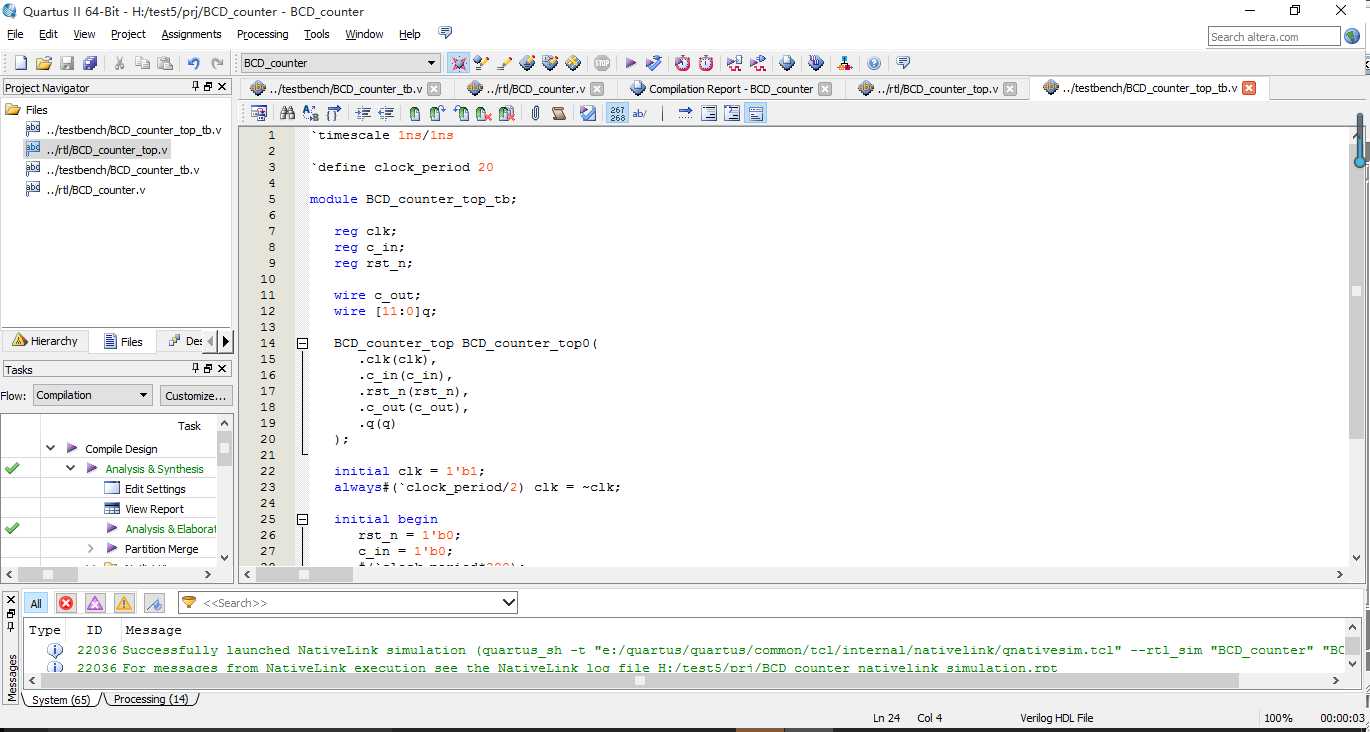Click the View Report task
The height and width of the screenshot is (732, 1370).
154,509
